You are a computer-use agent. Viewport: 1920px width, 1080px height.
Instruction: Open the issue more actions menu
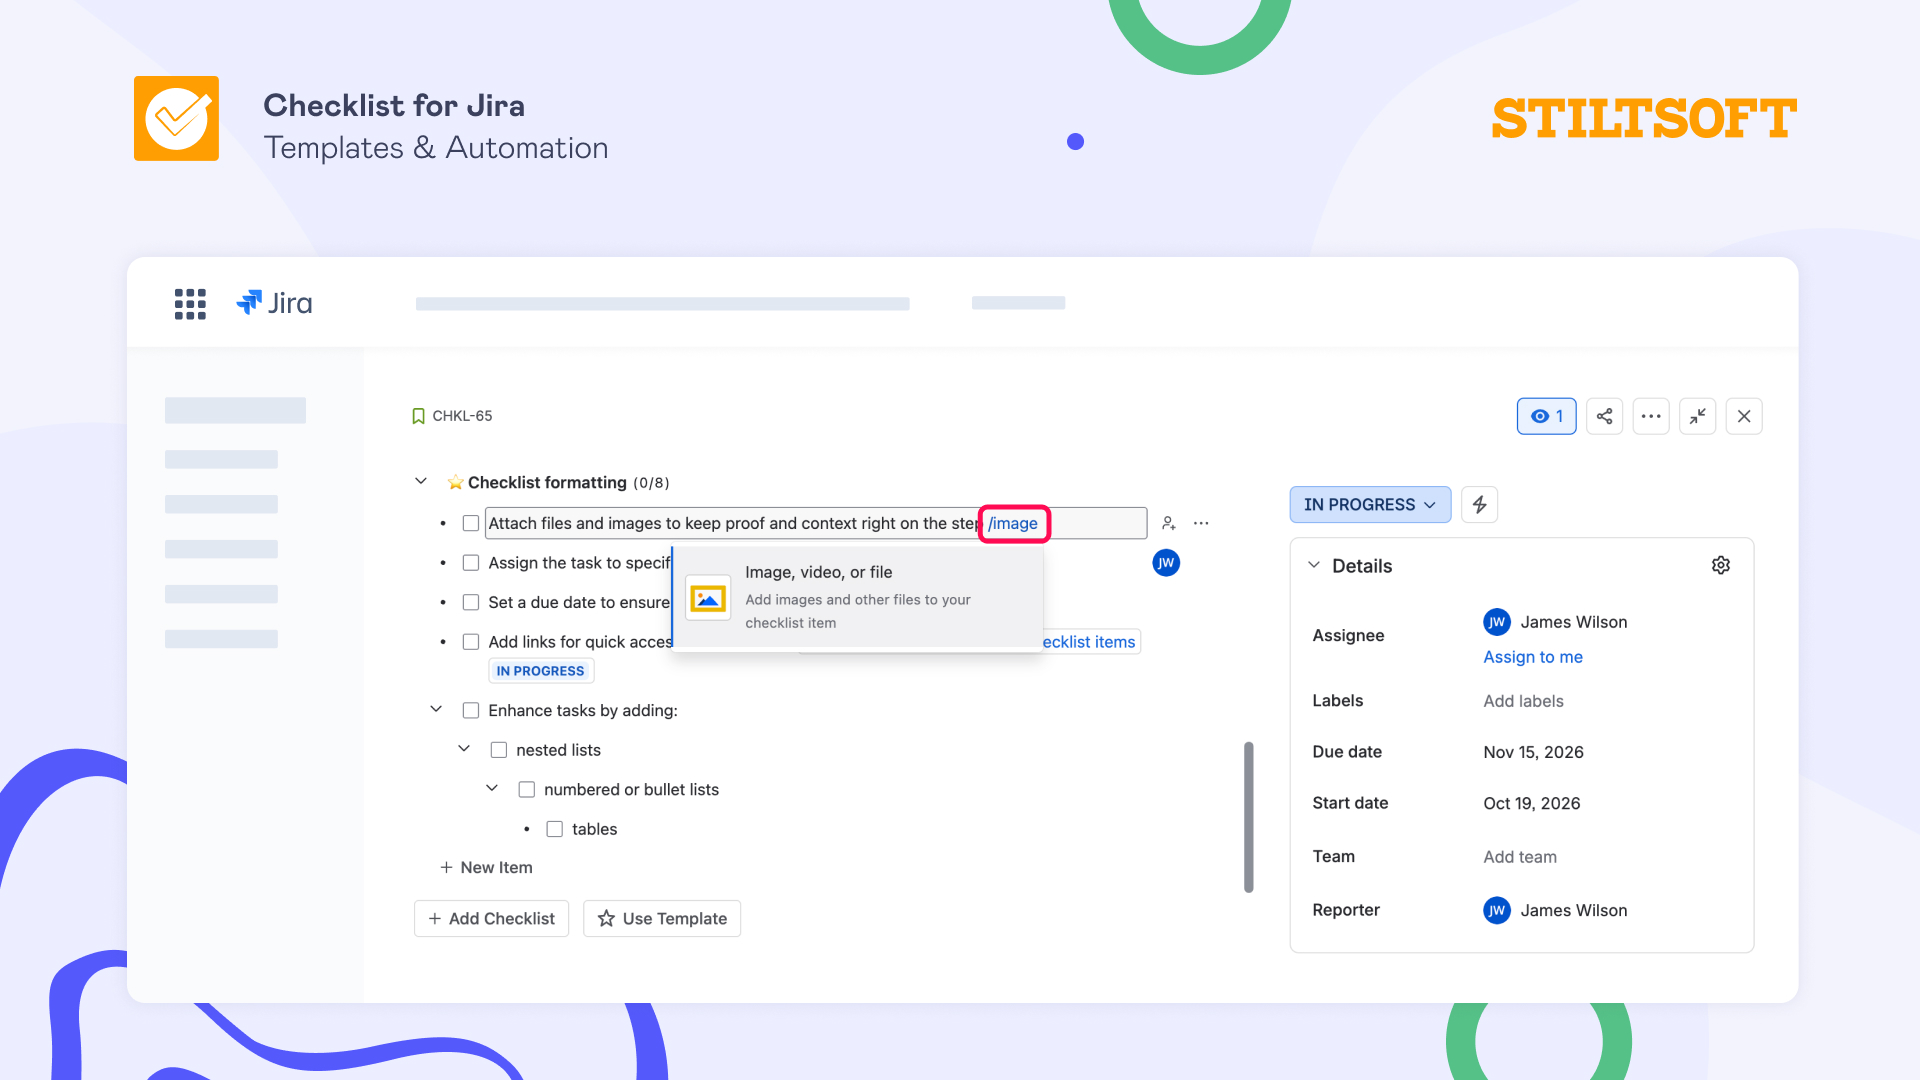(x=1651, y=416)
